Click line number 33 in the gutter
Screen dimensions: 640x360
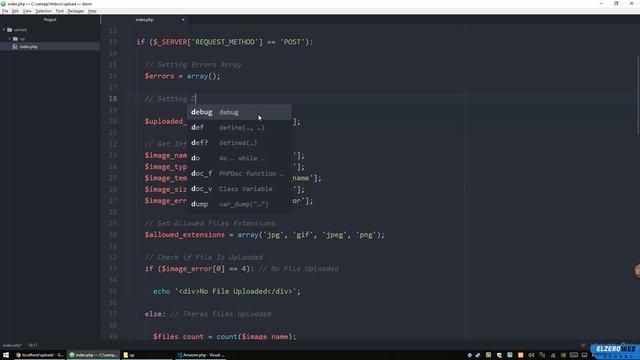pyautogui.click(x=113, y=269)
